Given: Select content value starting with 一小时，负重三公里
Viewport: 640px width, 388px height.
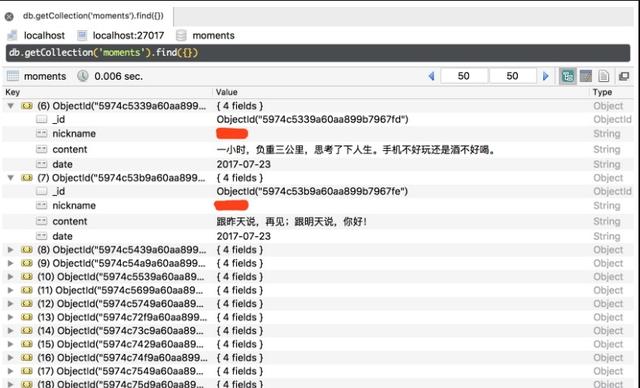Looking at the screenshot, I should click(356, 150).
